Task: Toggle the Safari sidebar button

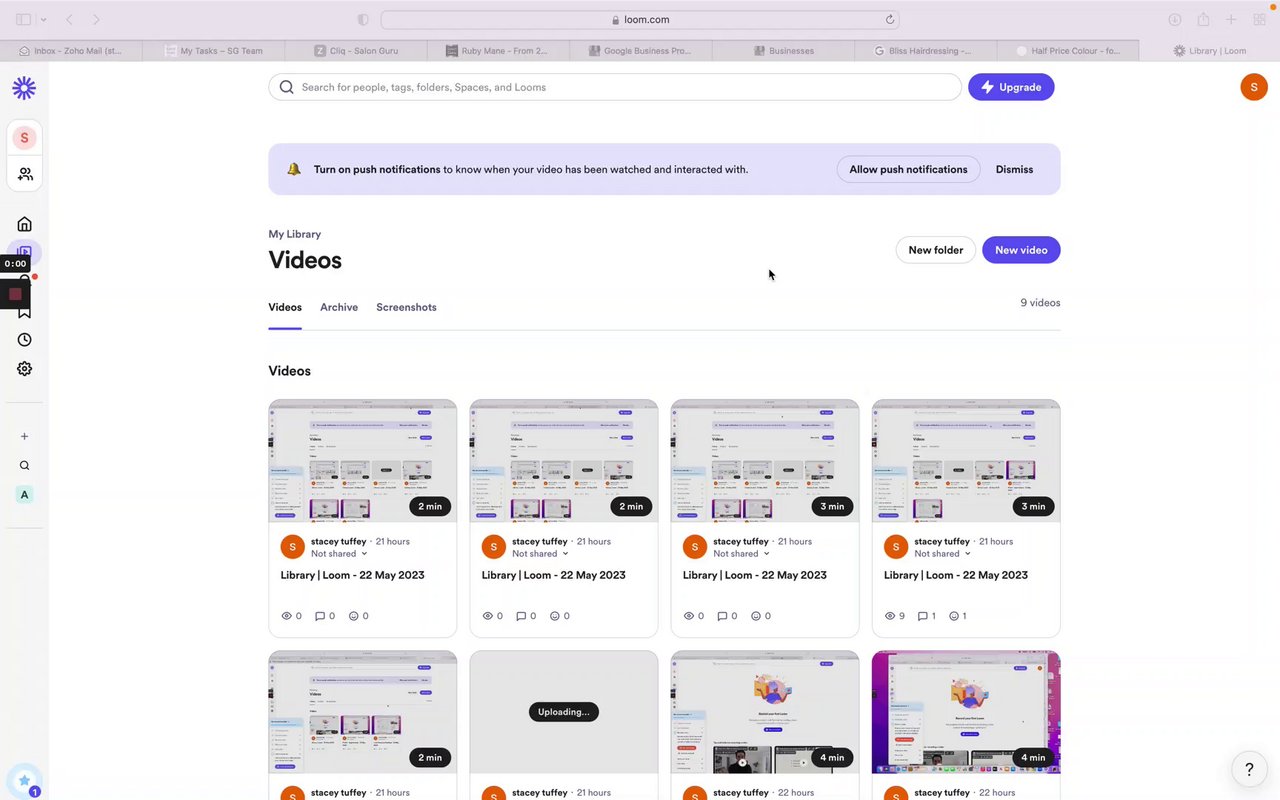Action: coord(24,19)
